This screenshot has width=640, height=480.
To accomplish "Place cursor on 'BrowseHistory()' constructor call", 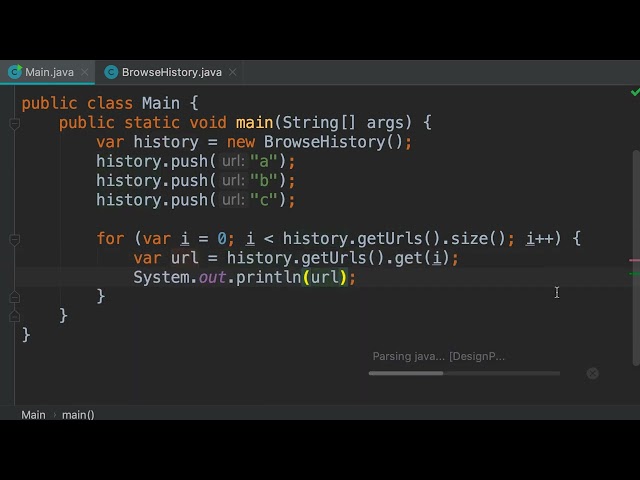I will [333, 142].
